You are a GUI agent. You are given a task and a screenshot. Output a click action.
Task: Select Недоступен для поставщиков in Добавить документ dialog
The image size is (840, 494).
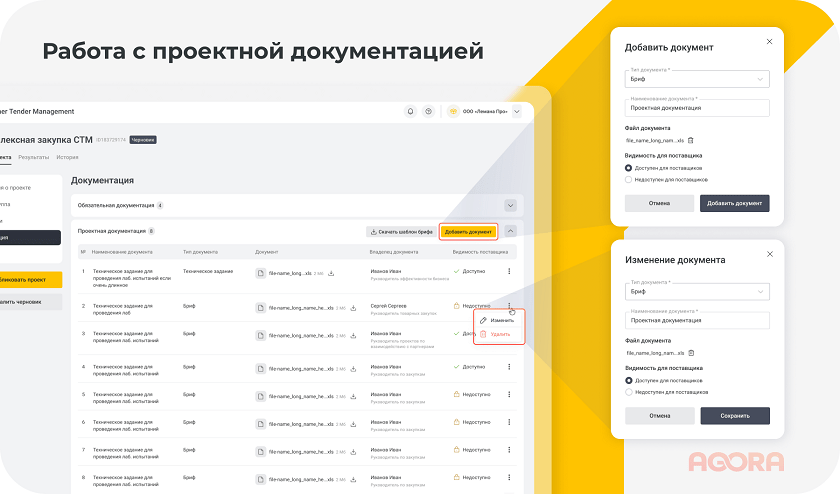(x=628, y=179)
